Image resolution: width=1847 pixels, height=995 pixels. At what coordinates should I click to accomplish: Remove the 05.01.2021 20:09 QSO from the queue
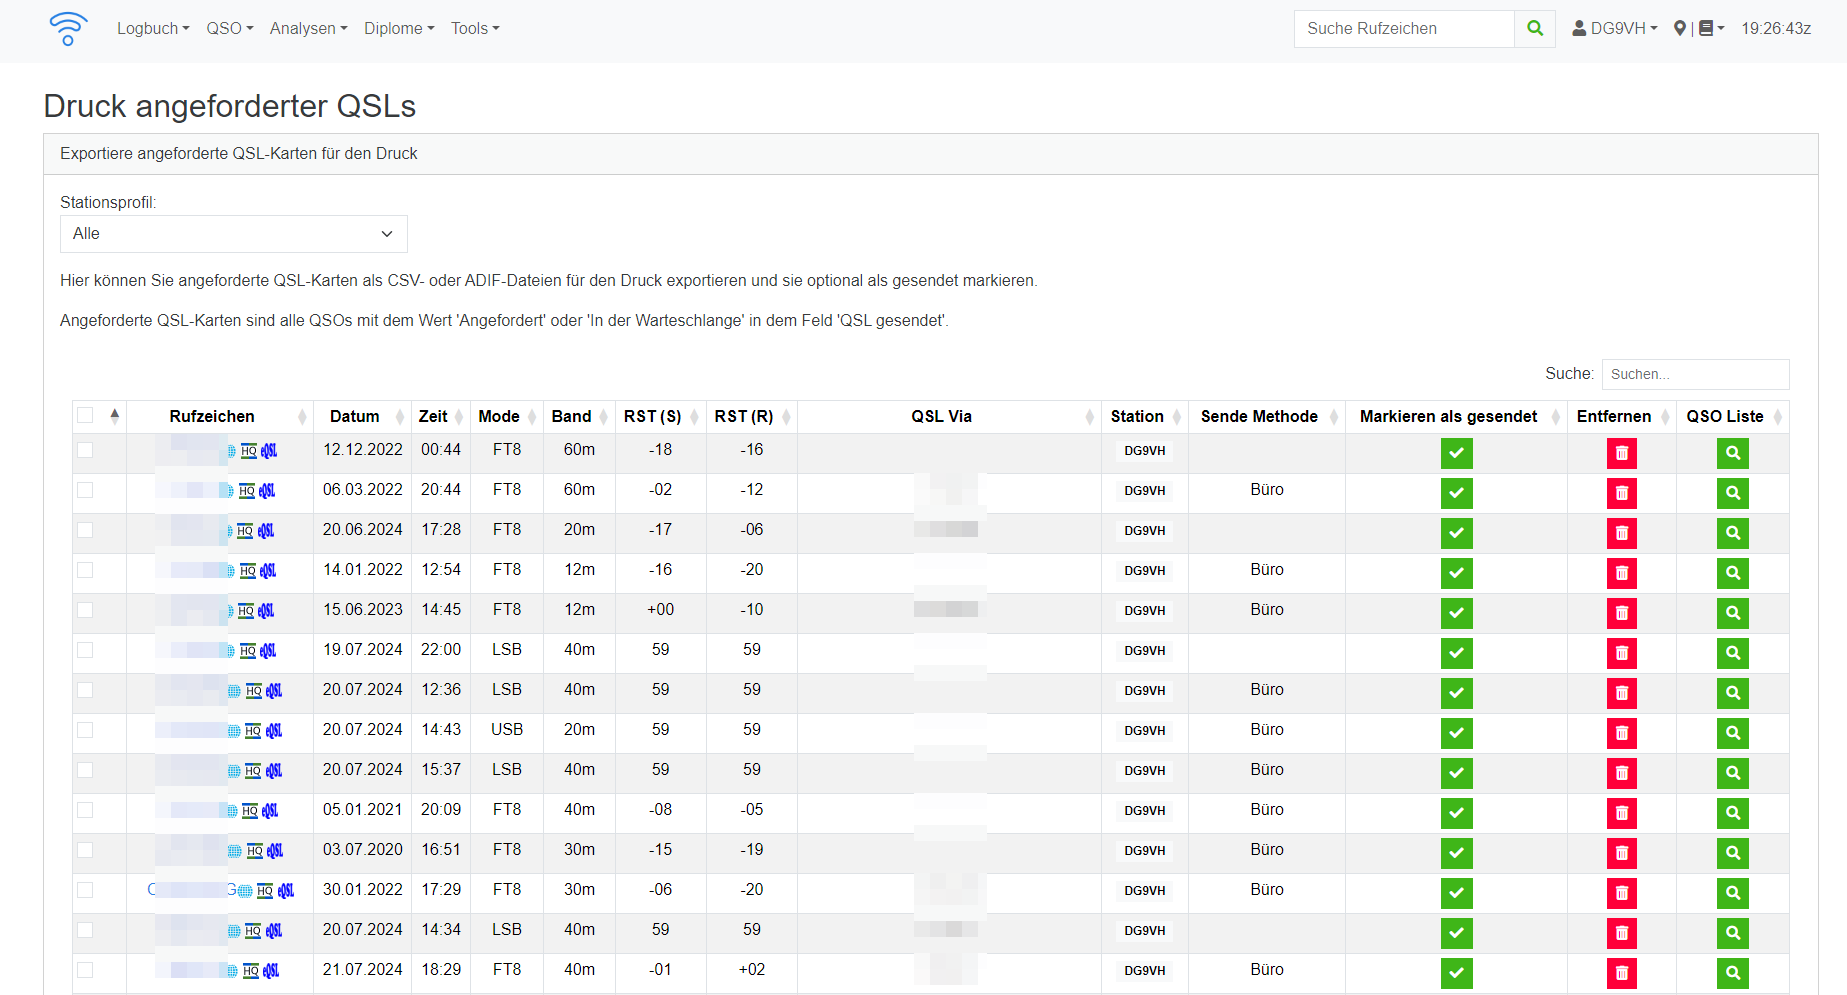(1621, 813)
